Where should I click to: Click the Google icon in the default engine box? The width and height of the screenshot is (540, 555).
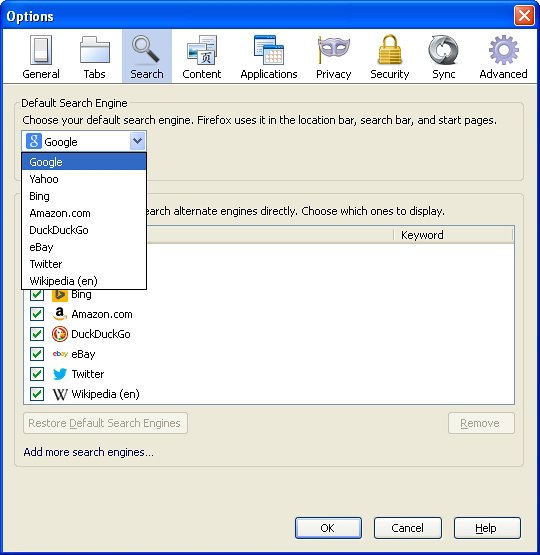[x=34, y=141]
